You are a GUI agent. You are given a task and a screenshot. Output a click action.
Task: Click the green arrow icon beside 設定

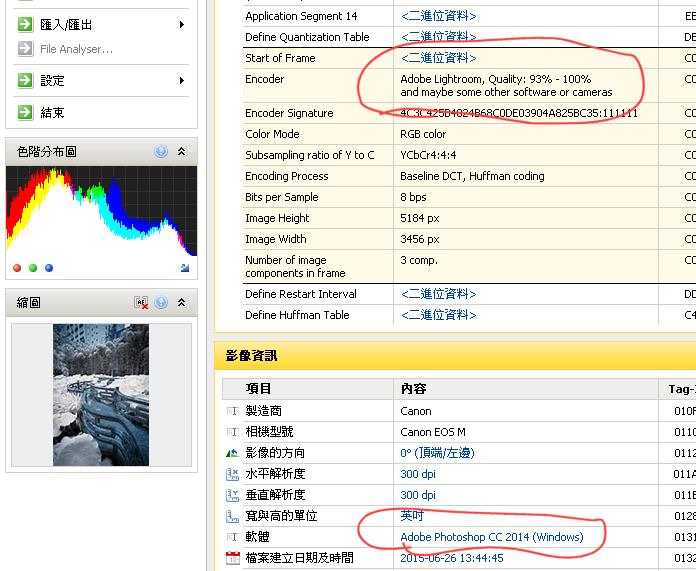click(x=25, y=80)
